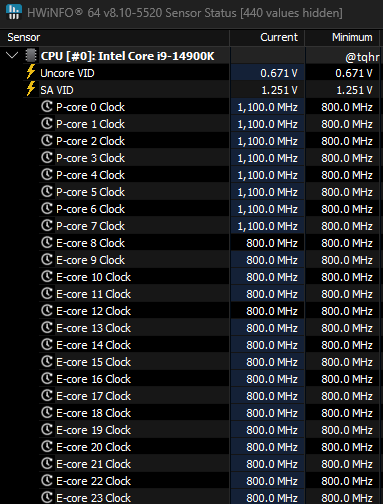Click the clock icon for P-core 3 Clock
The height and width of the screenshot is (504, 383).
click(47, 158)
